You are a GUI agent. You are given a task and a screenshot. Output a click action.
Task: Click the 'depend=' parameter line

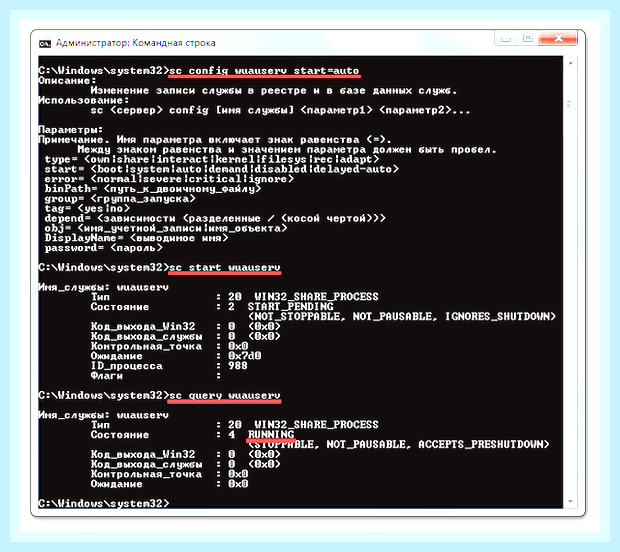pyautogui.click(x=215, y=218)
